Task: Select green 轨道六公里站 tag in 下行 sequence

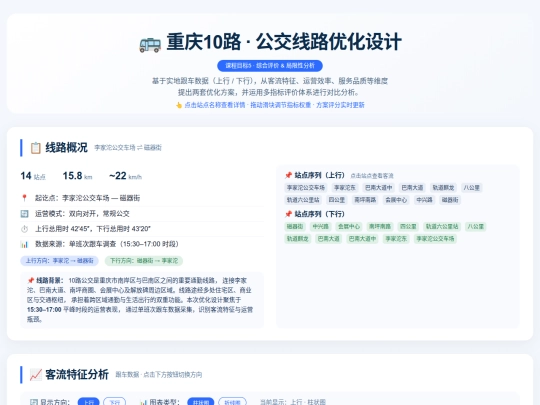Action: pyautogui.click(x=442, y=226)
